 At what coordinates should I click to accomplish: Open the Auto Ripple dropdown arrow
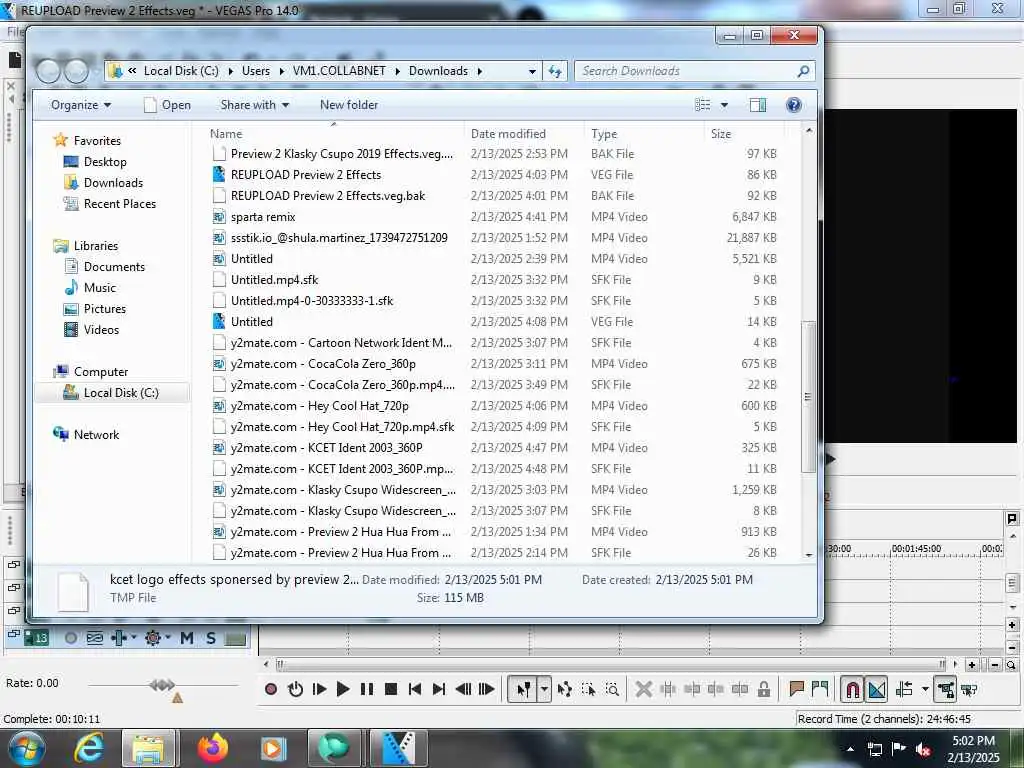click(x=925, y=689)
